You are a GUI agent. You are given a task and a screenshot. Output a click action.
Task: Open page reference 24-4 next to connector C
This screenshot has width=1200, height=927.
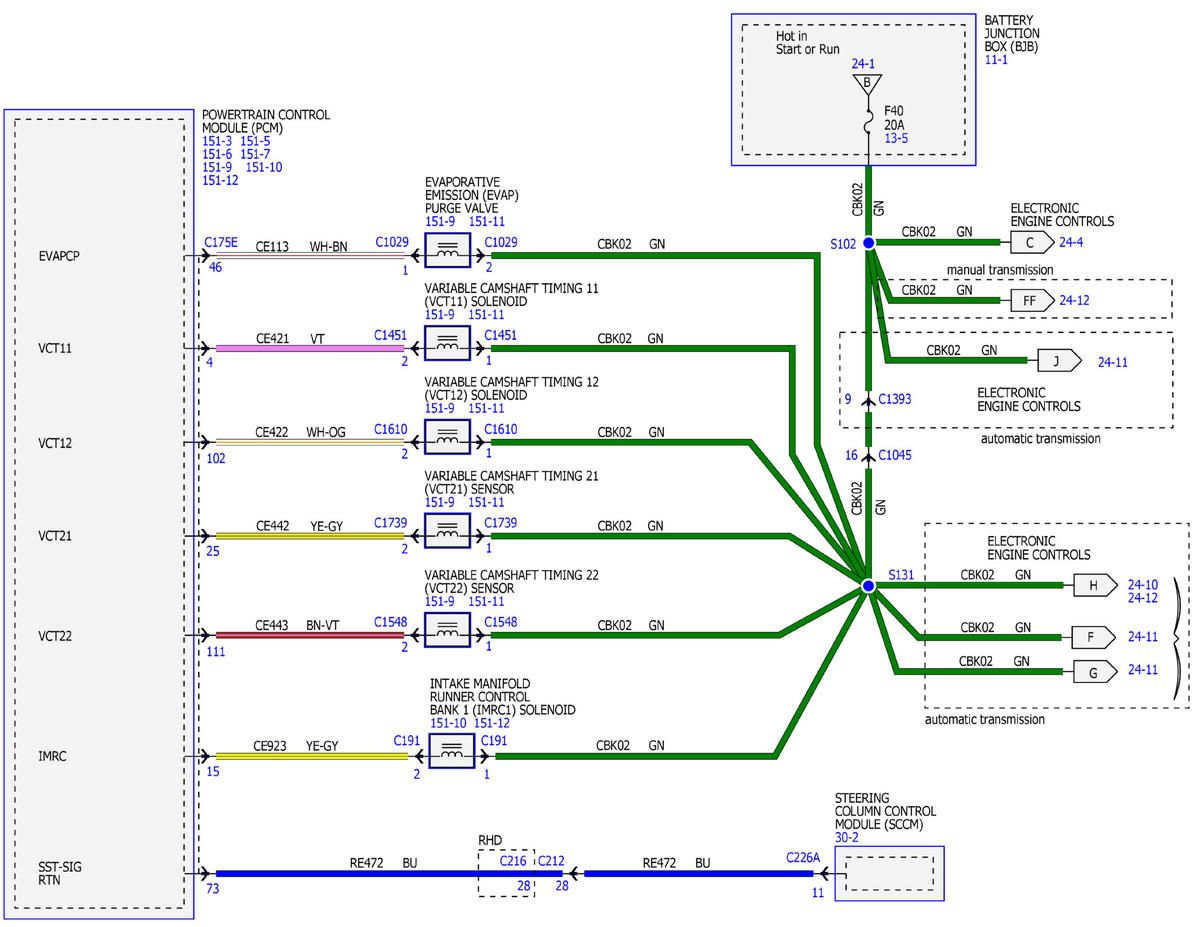pyautogui.click(x=1071, y=242)
